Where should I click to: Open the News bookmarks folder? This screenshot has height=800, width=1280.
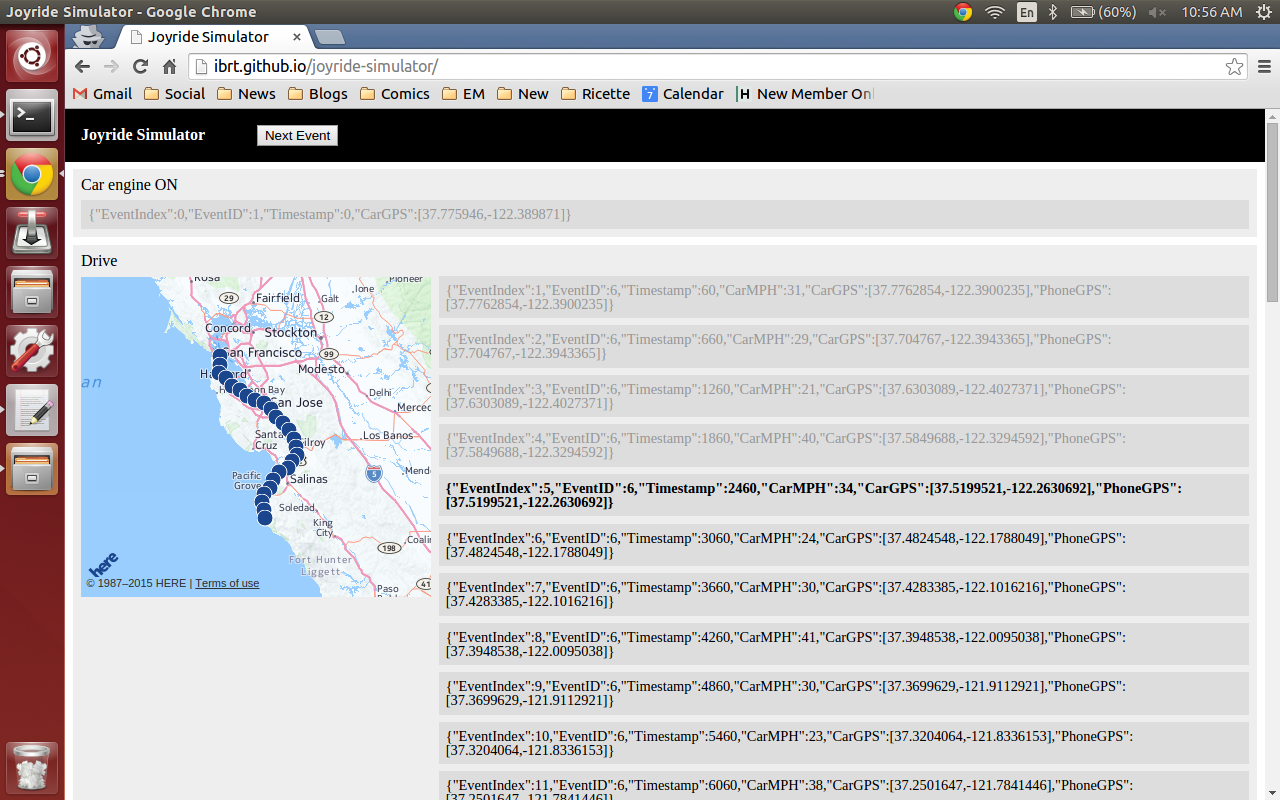[x=246, y=94]
